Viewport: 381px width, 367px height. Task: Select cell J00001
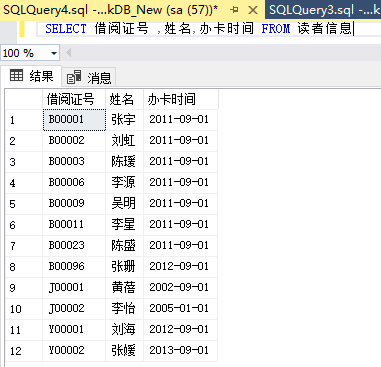click(74, 288)
